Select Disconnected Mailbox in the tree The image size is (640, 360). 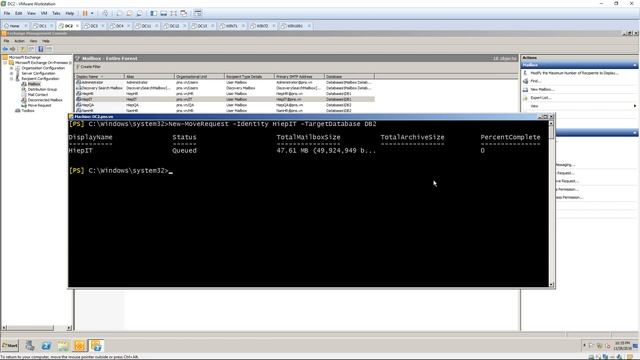(45, 100)
